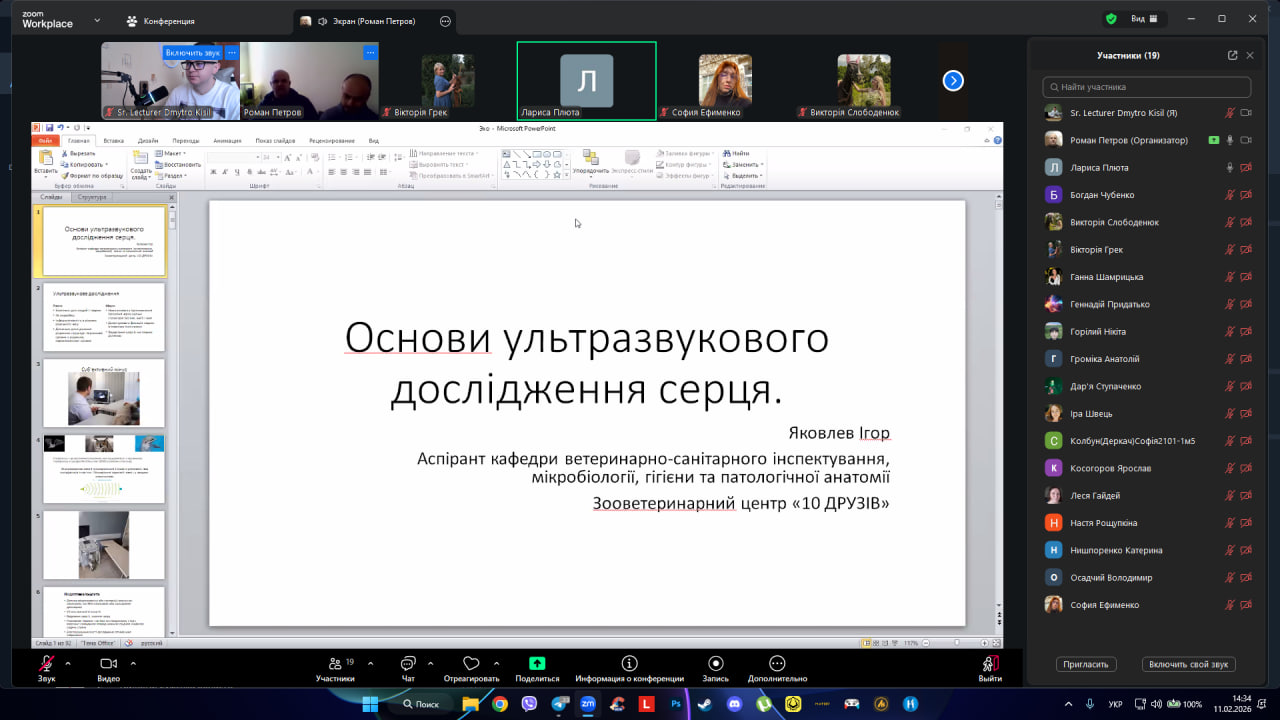Expand video options arrow next to Видео
The image size is (1280, 720).
pos(131,663)
